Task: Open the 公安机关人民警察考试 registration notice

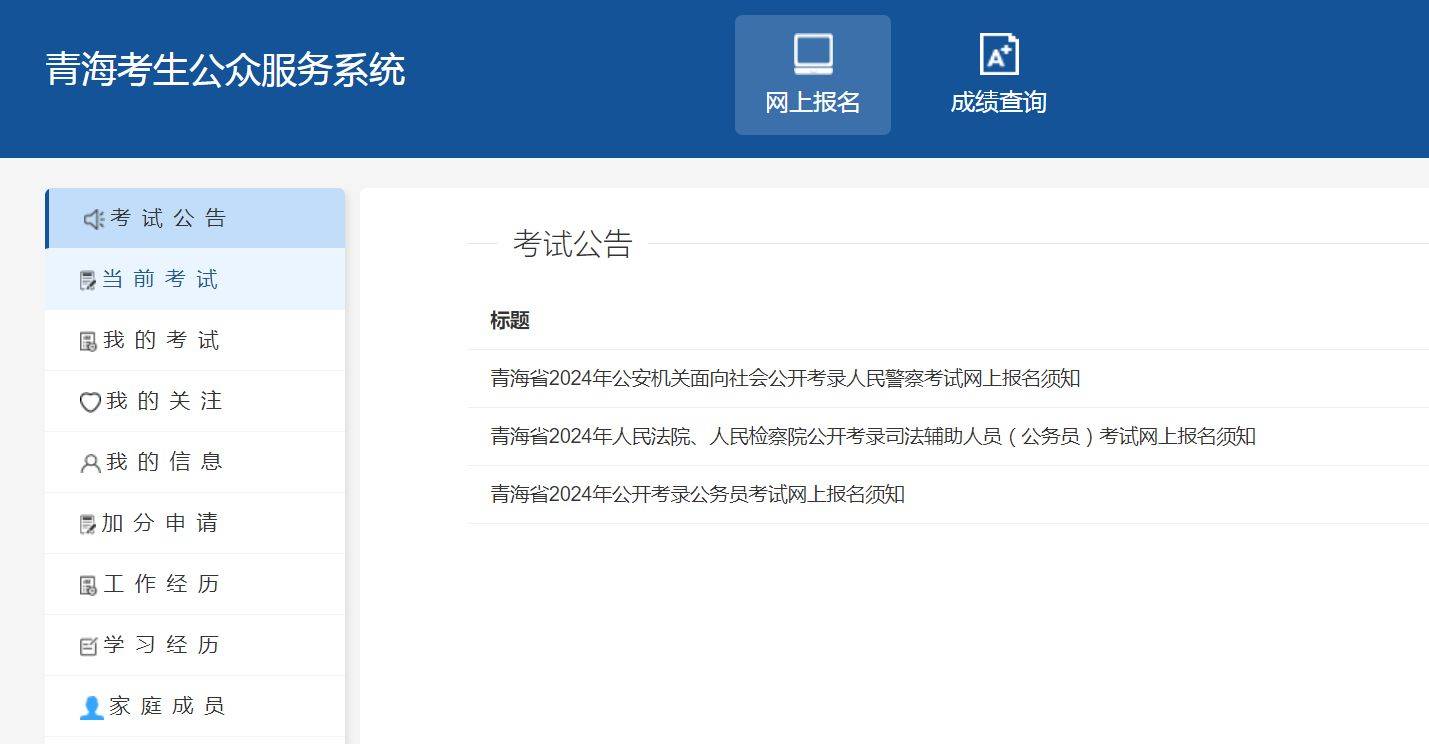Action: (784, 379)
